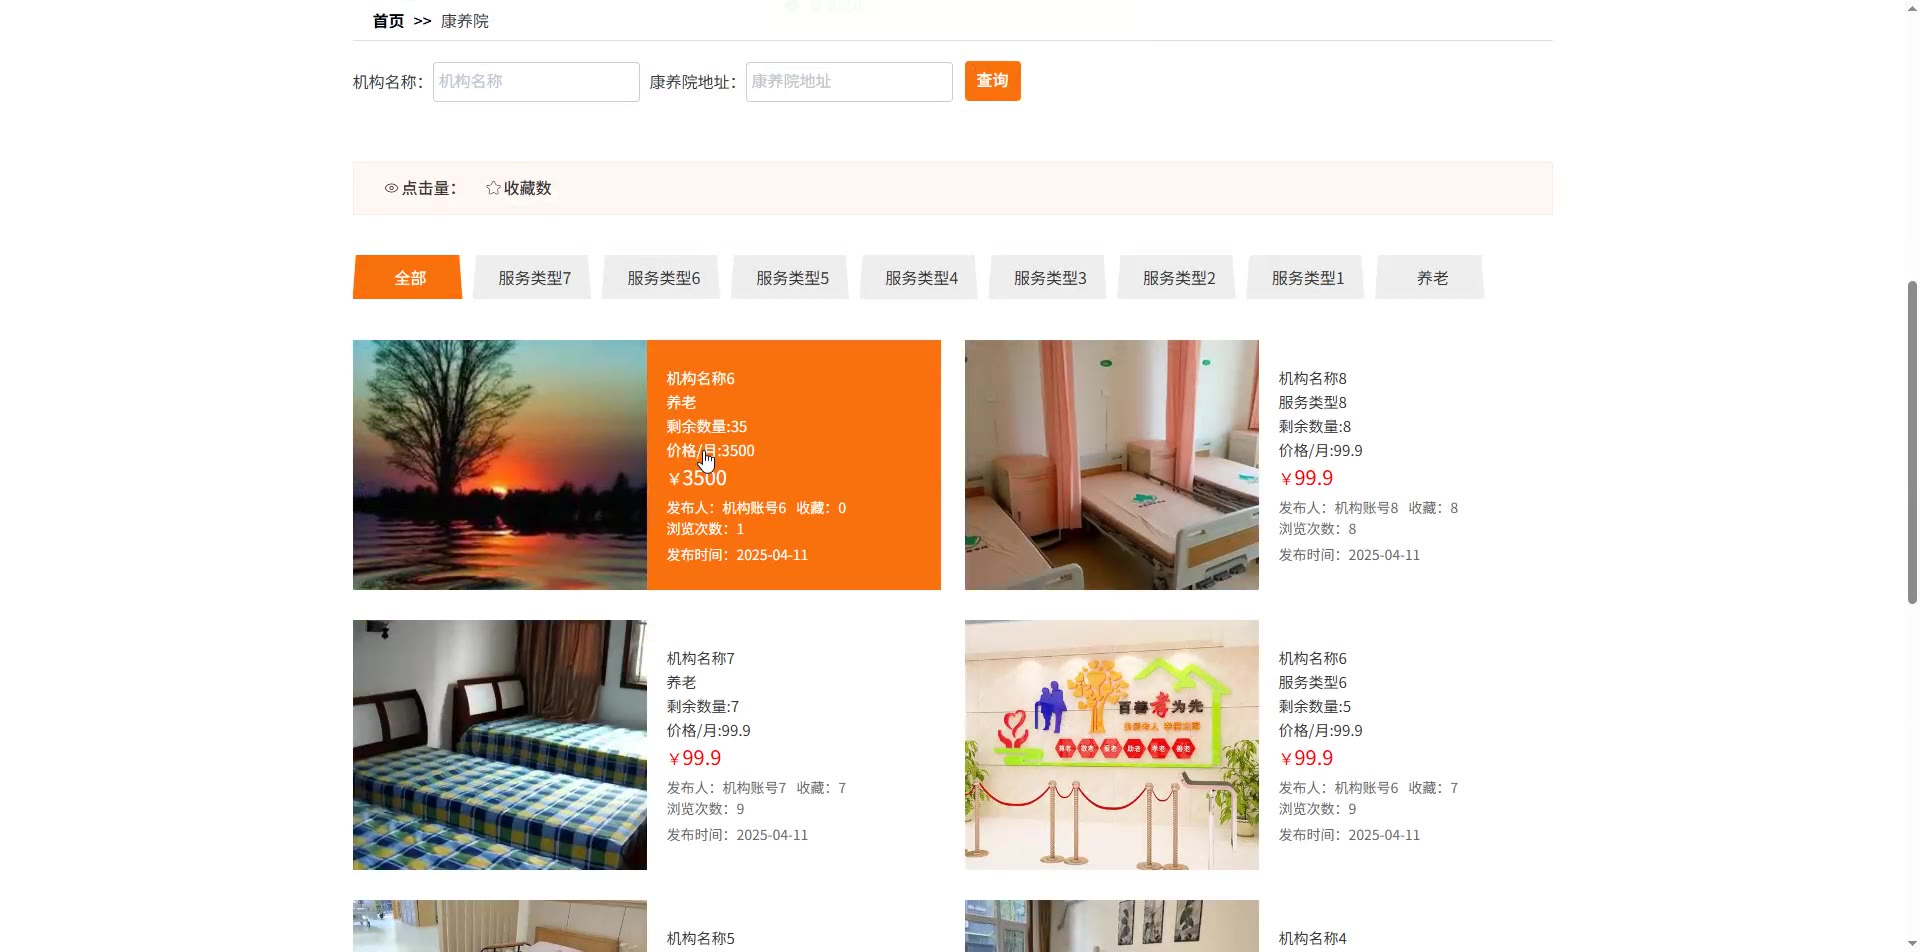
Task: Sort listings by 点击量
Action: [x=420, y=188]
